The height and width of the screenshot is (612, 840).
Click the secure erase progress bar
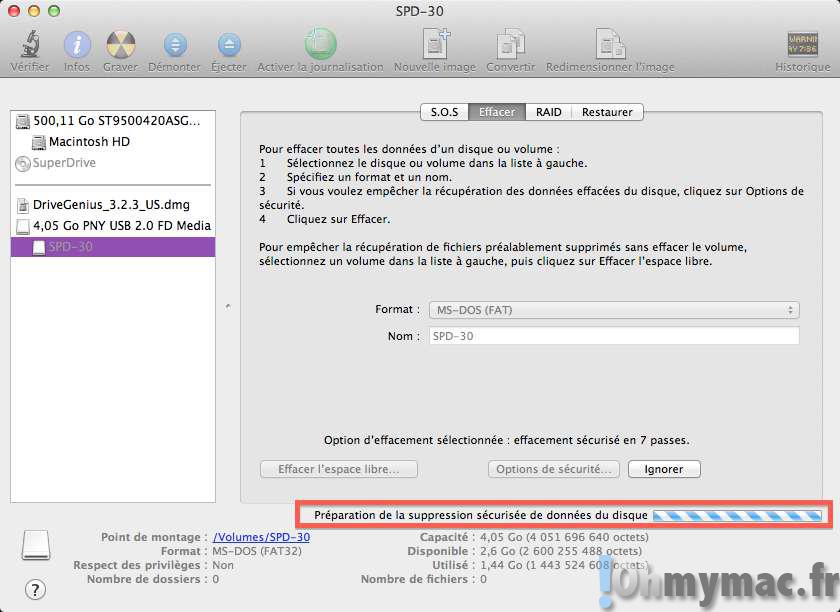(737, 515)
